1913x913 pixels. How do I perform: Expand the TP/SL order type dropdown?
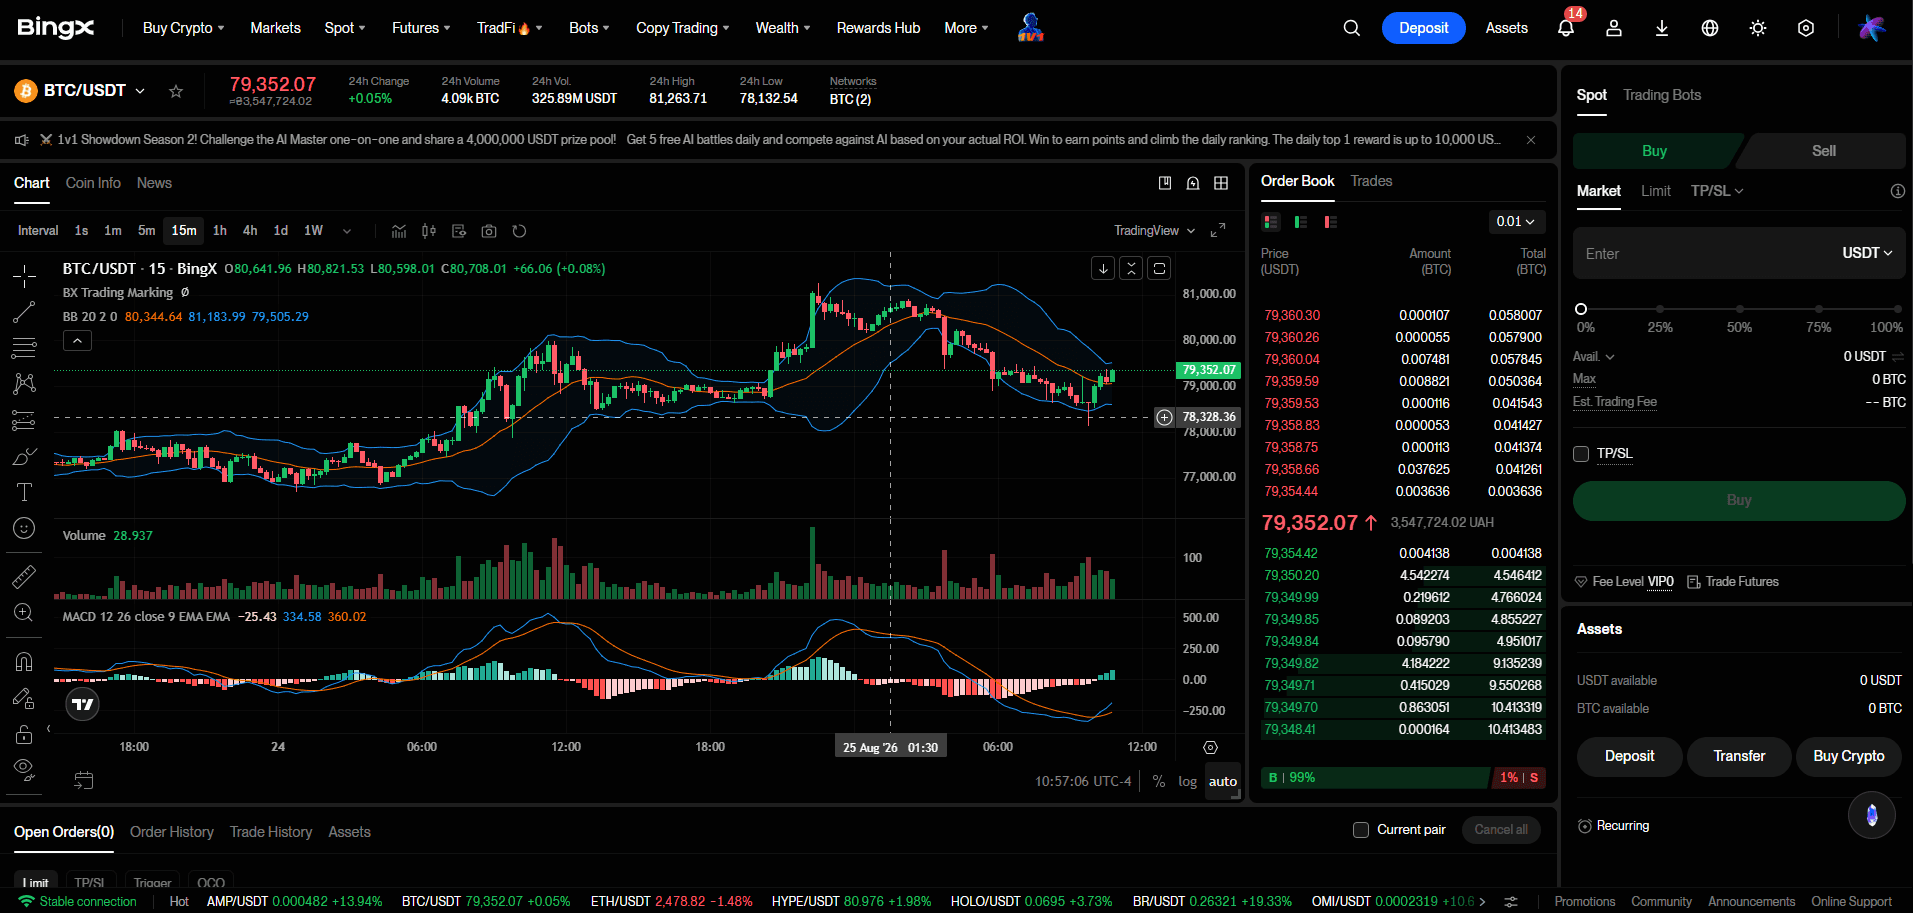(x=1717, y=191)
